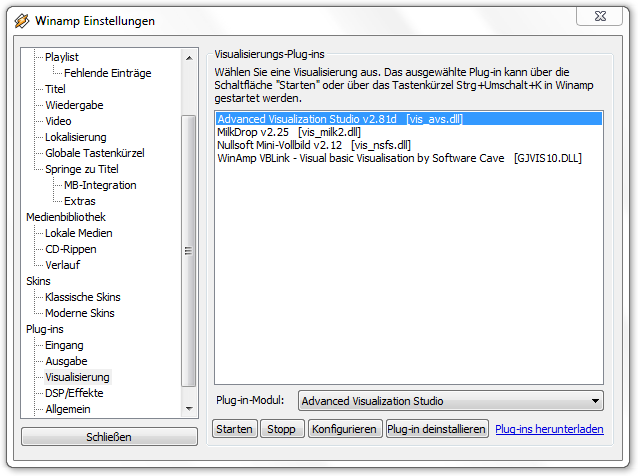The width and height of the screenshot is (638, 476).
Task: Select Moderne Skins in the tree
Action: point(79,313)
